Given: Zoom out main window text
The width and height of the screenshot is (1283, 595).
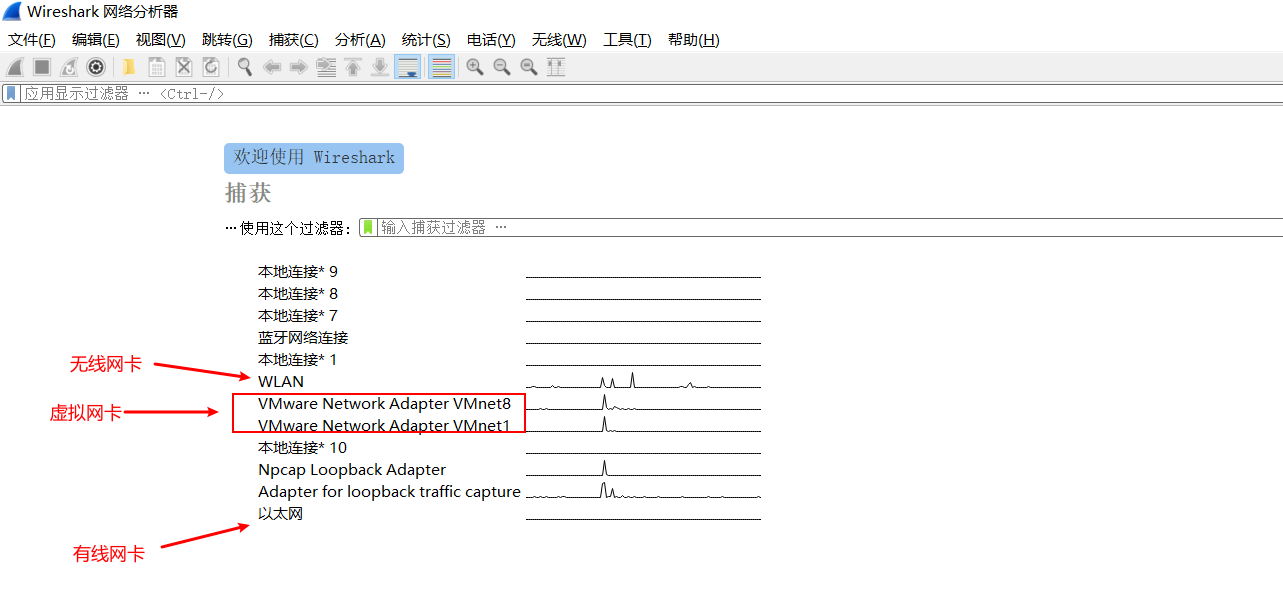Looking at the screenshot, I should (502, 67).
